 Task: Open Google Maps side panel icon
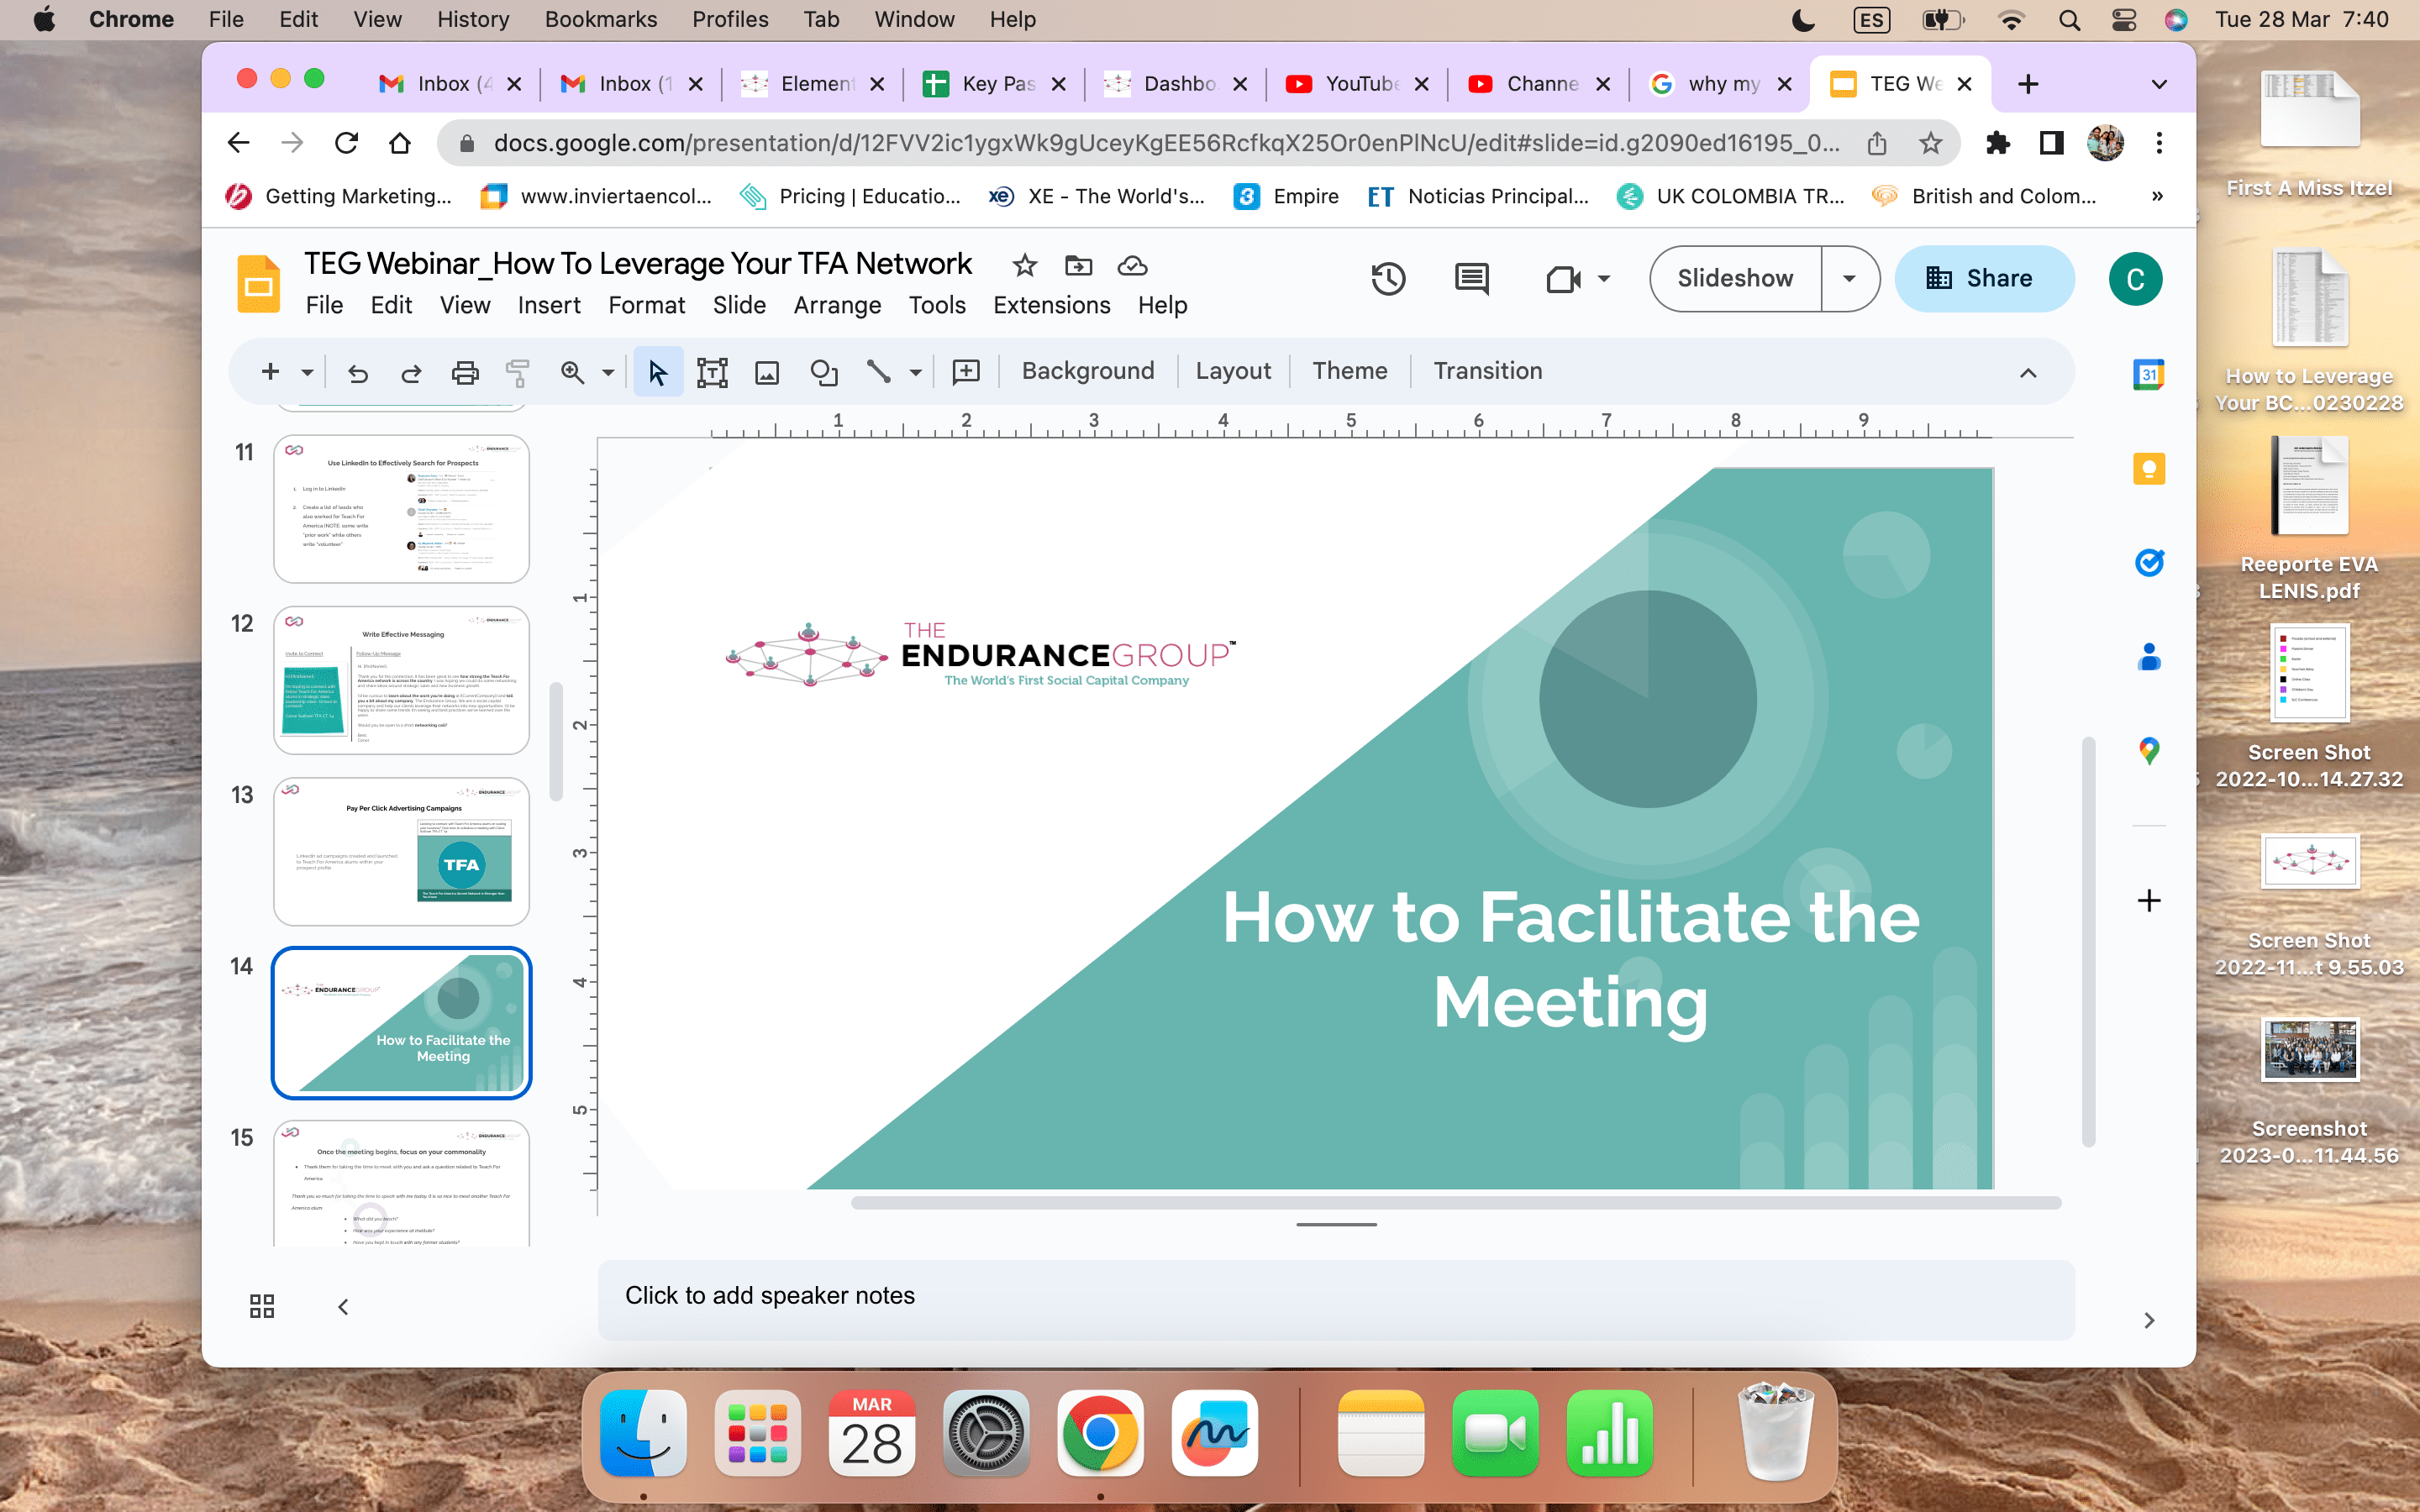coord(2148,751)
